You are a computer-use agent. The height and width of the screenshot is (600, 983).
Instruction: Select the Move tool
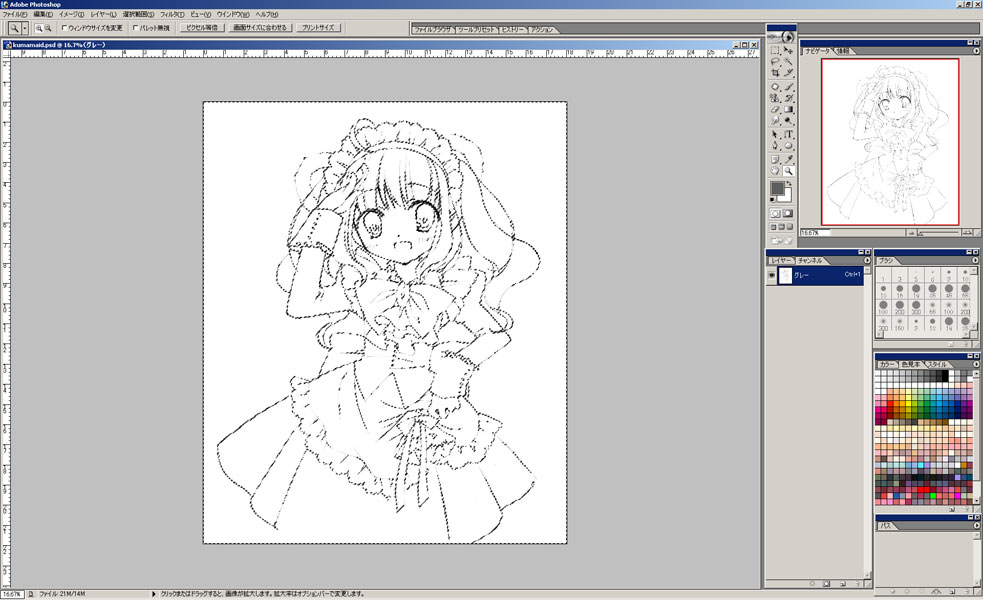pos(789,50)
